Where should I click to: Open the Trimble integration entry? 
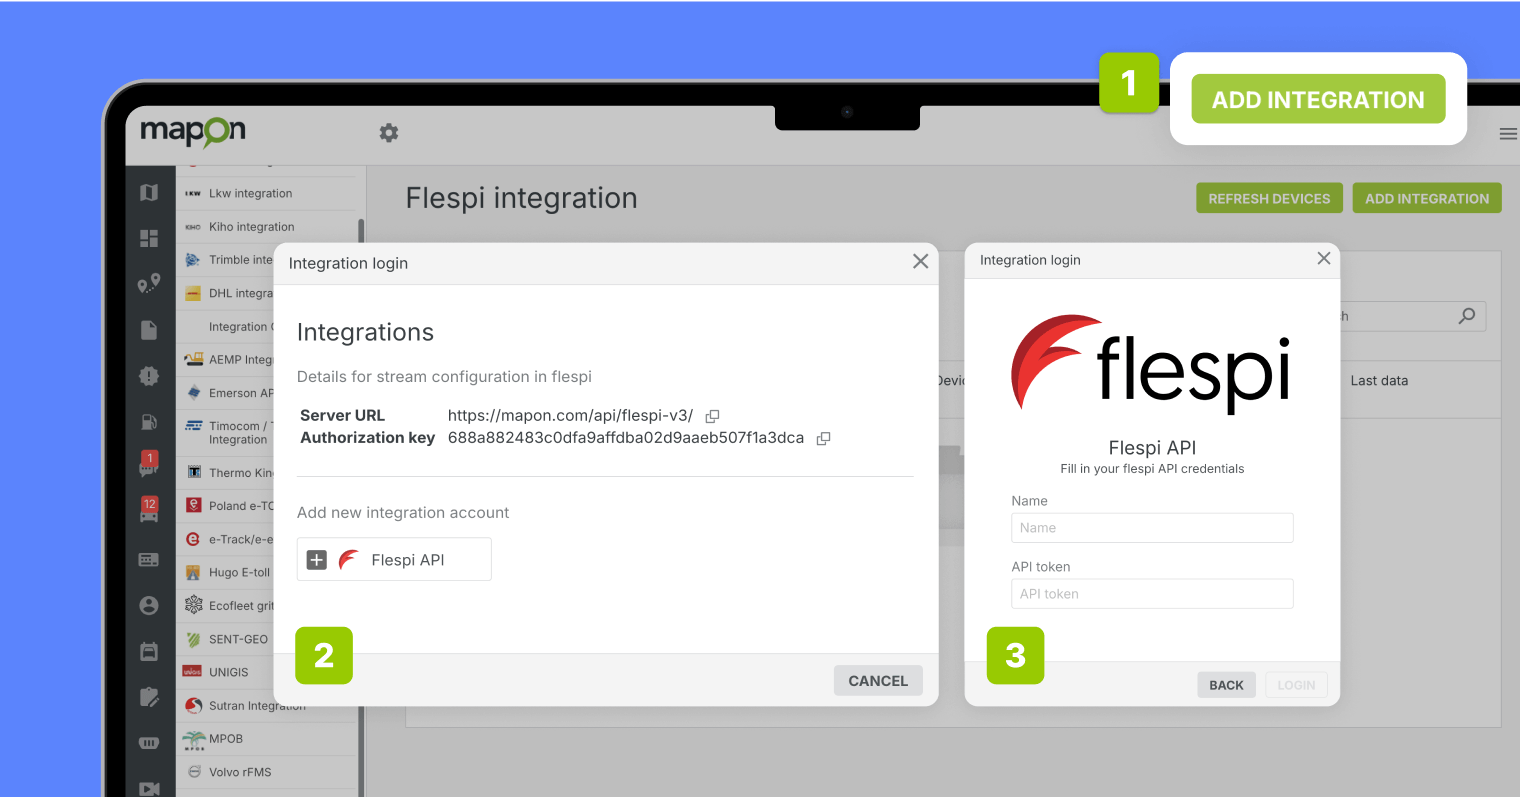click(240, 259)
